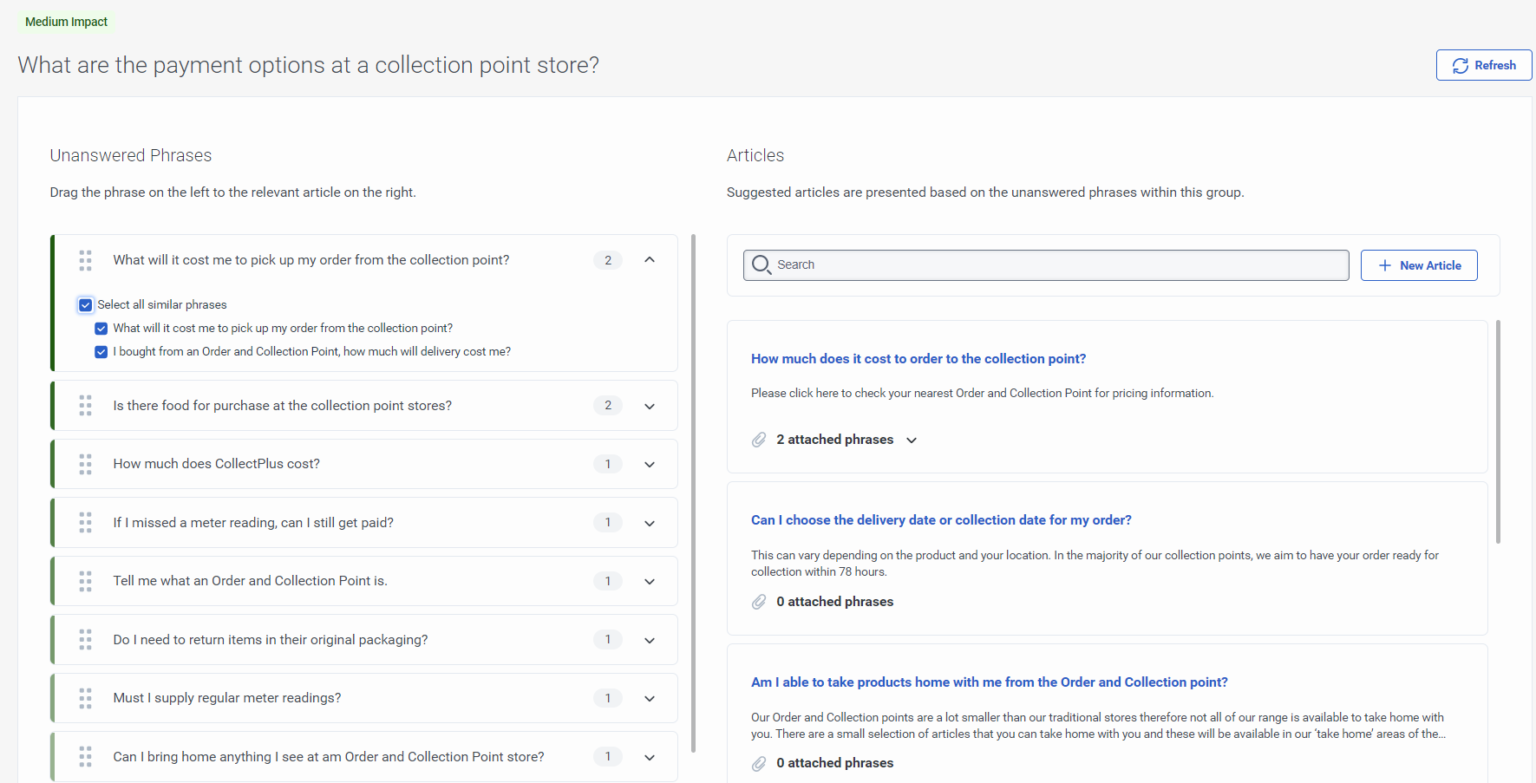The height and width of the screenshot is (783, 1536).
Task: Click inside the article Search field
Action: [1045, 264]
